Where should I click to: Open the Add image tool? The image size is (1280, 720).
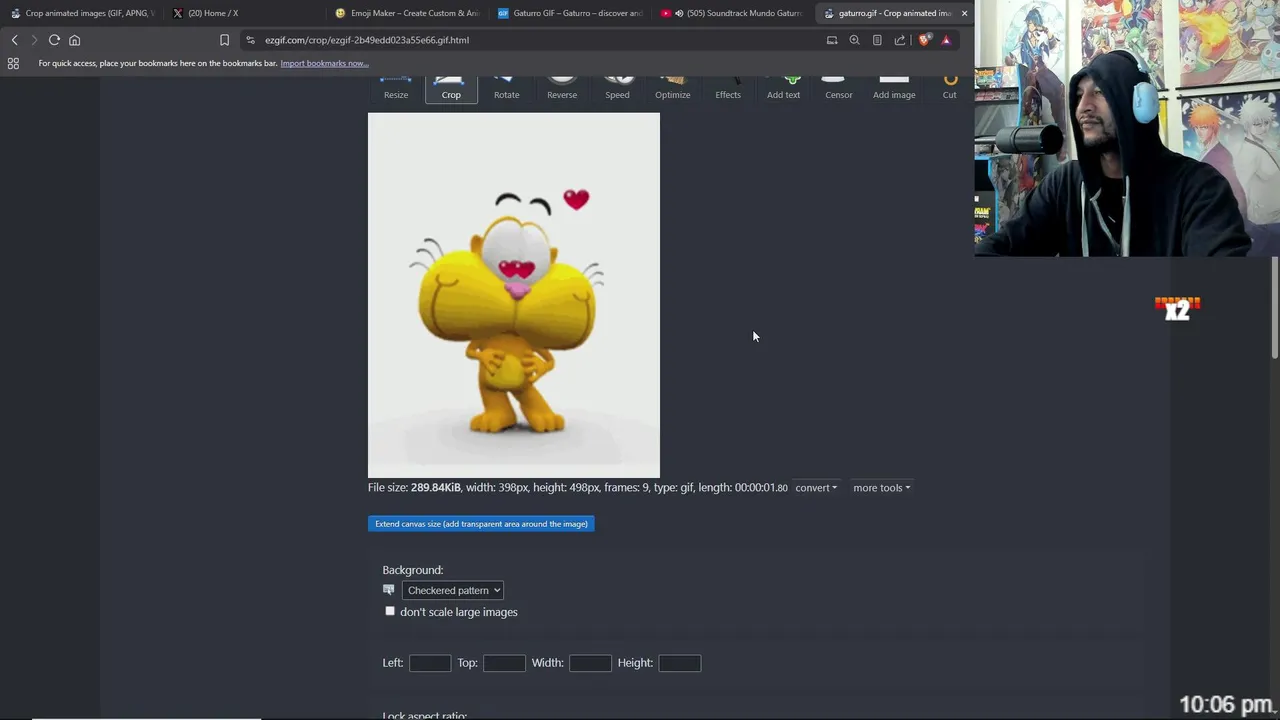(x=894, y=89)
